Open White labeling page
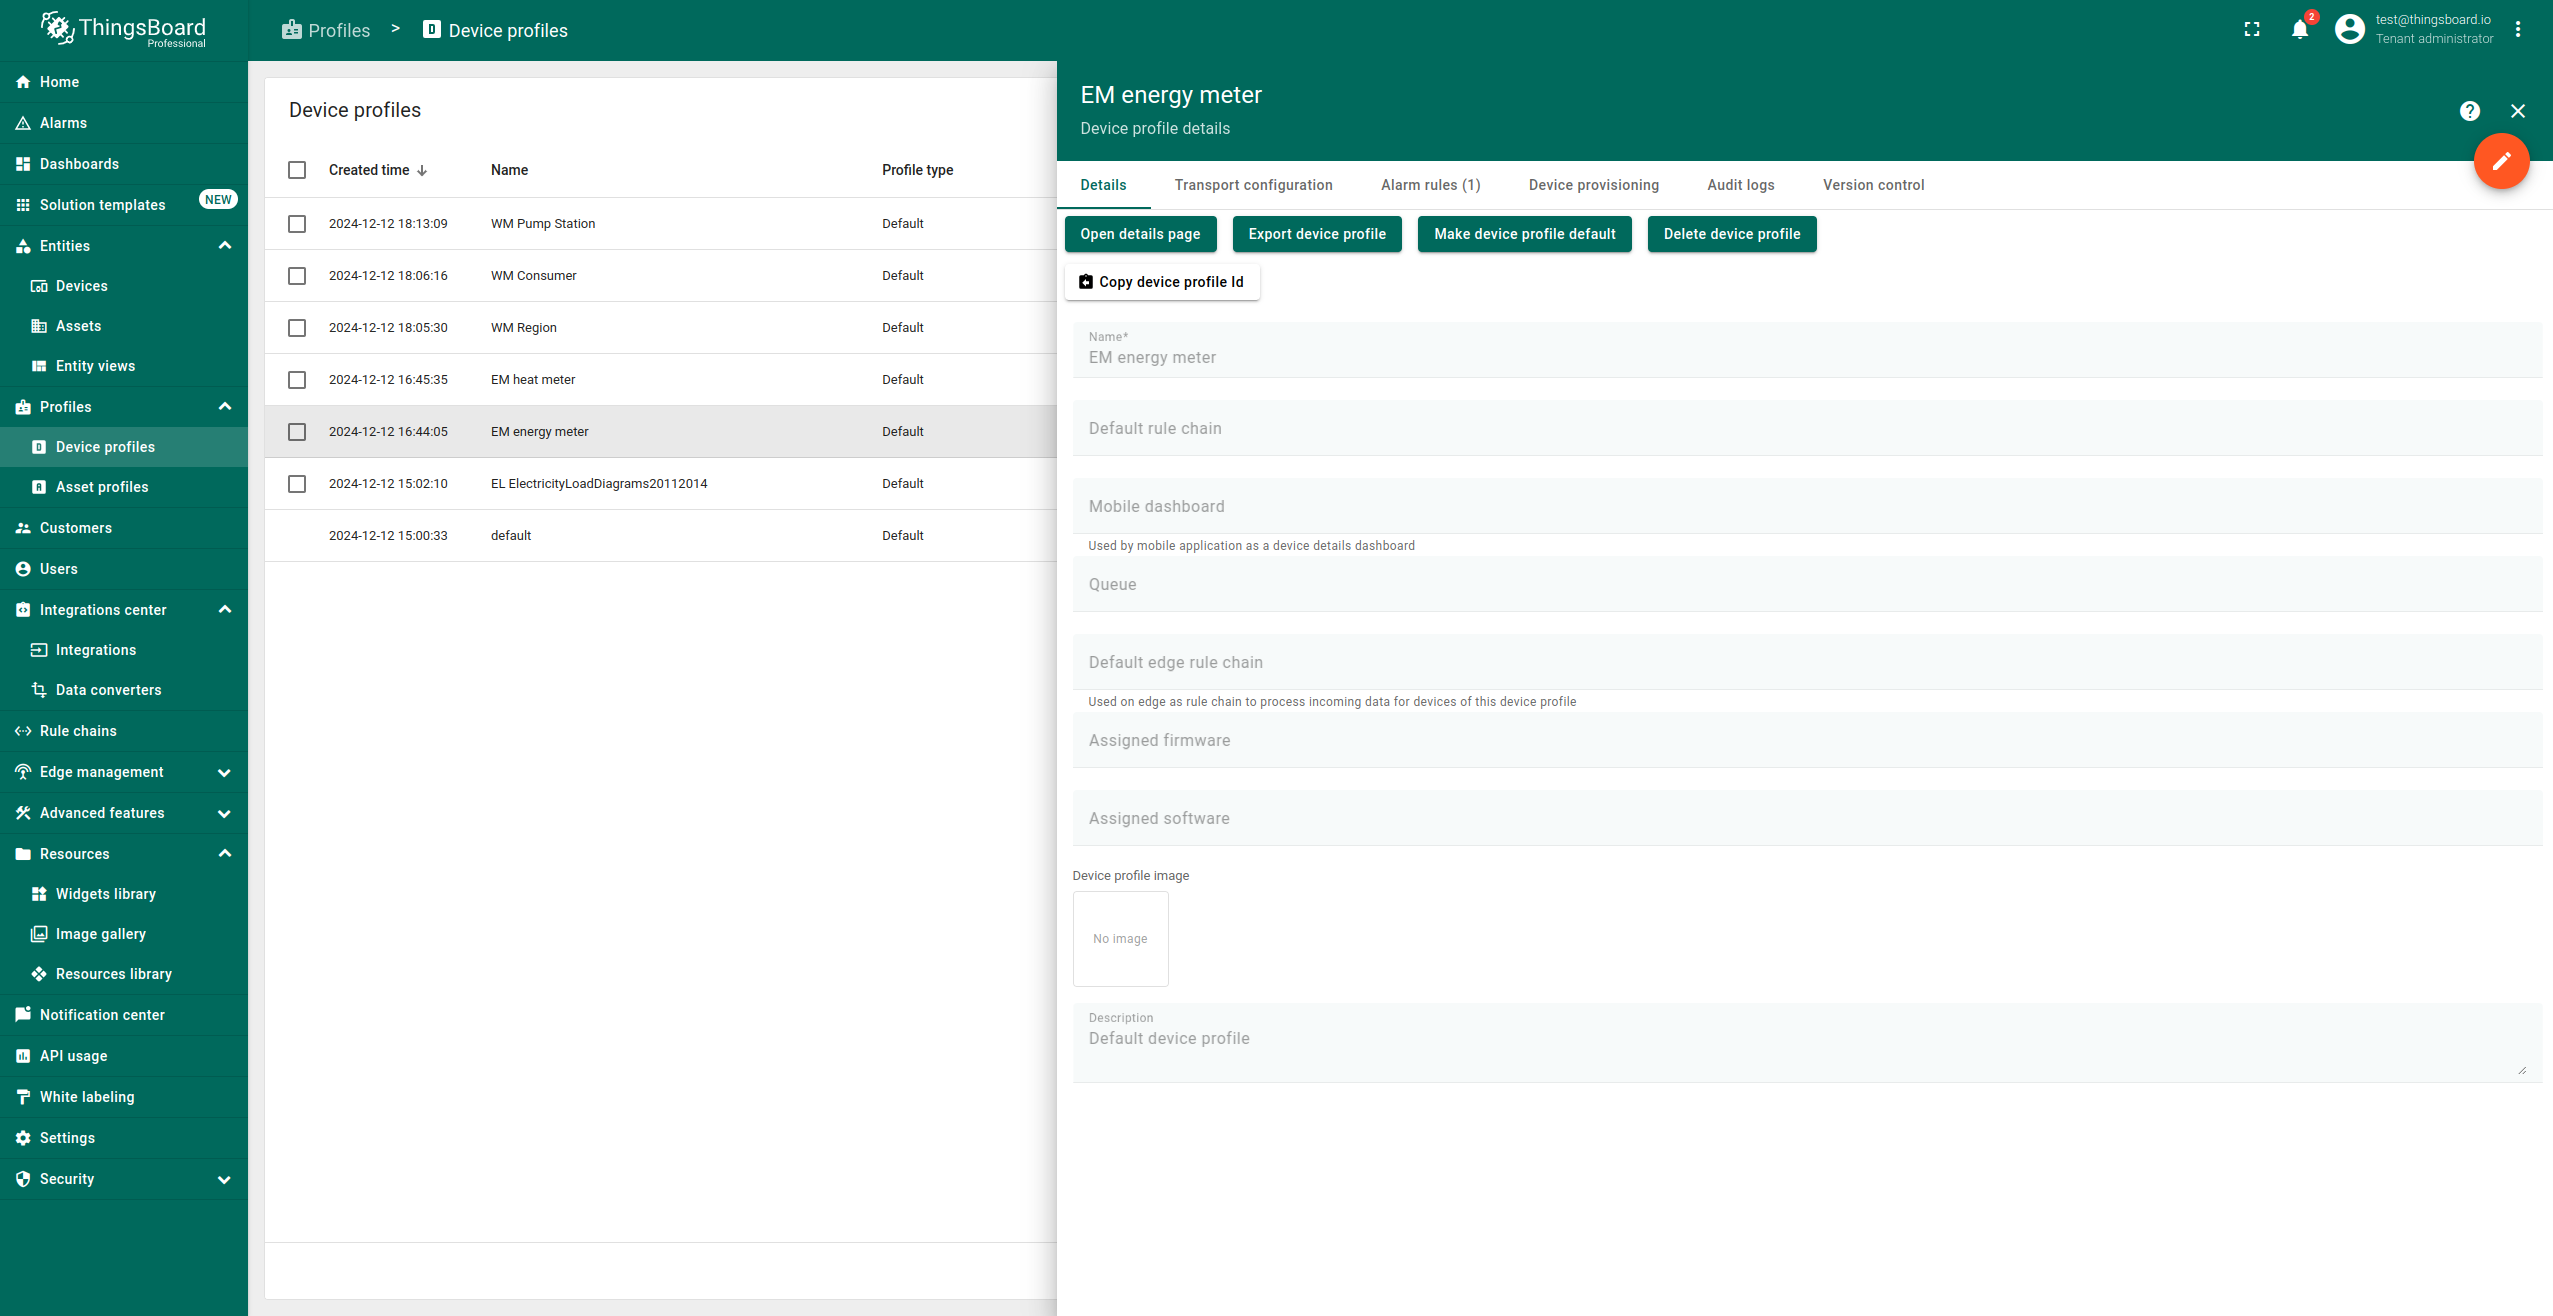 [x=86, y=1097]
